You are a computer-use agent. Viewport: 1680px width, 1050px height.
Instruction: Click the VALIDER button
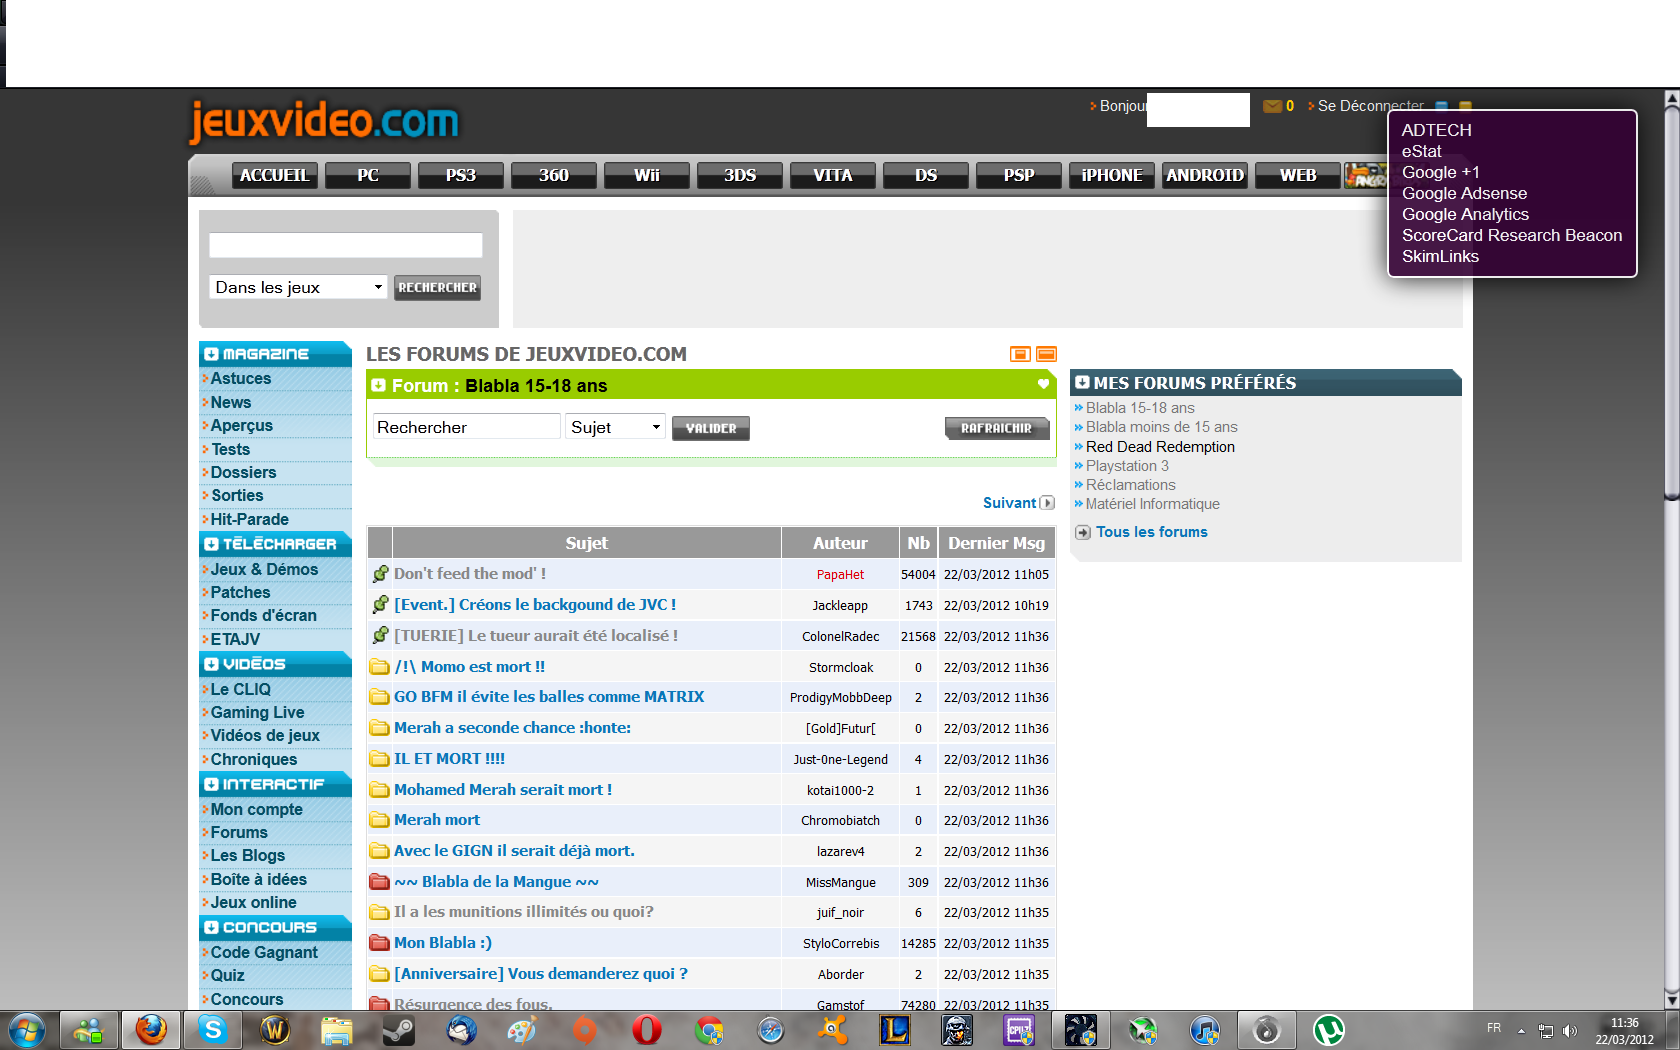click(711, 428)
